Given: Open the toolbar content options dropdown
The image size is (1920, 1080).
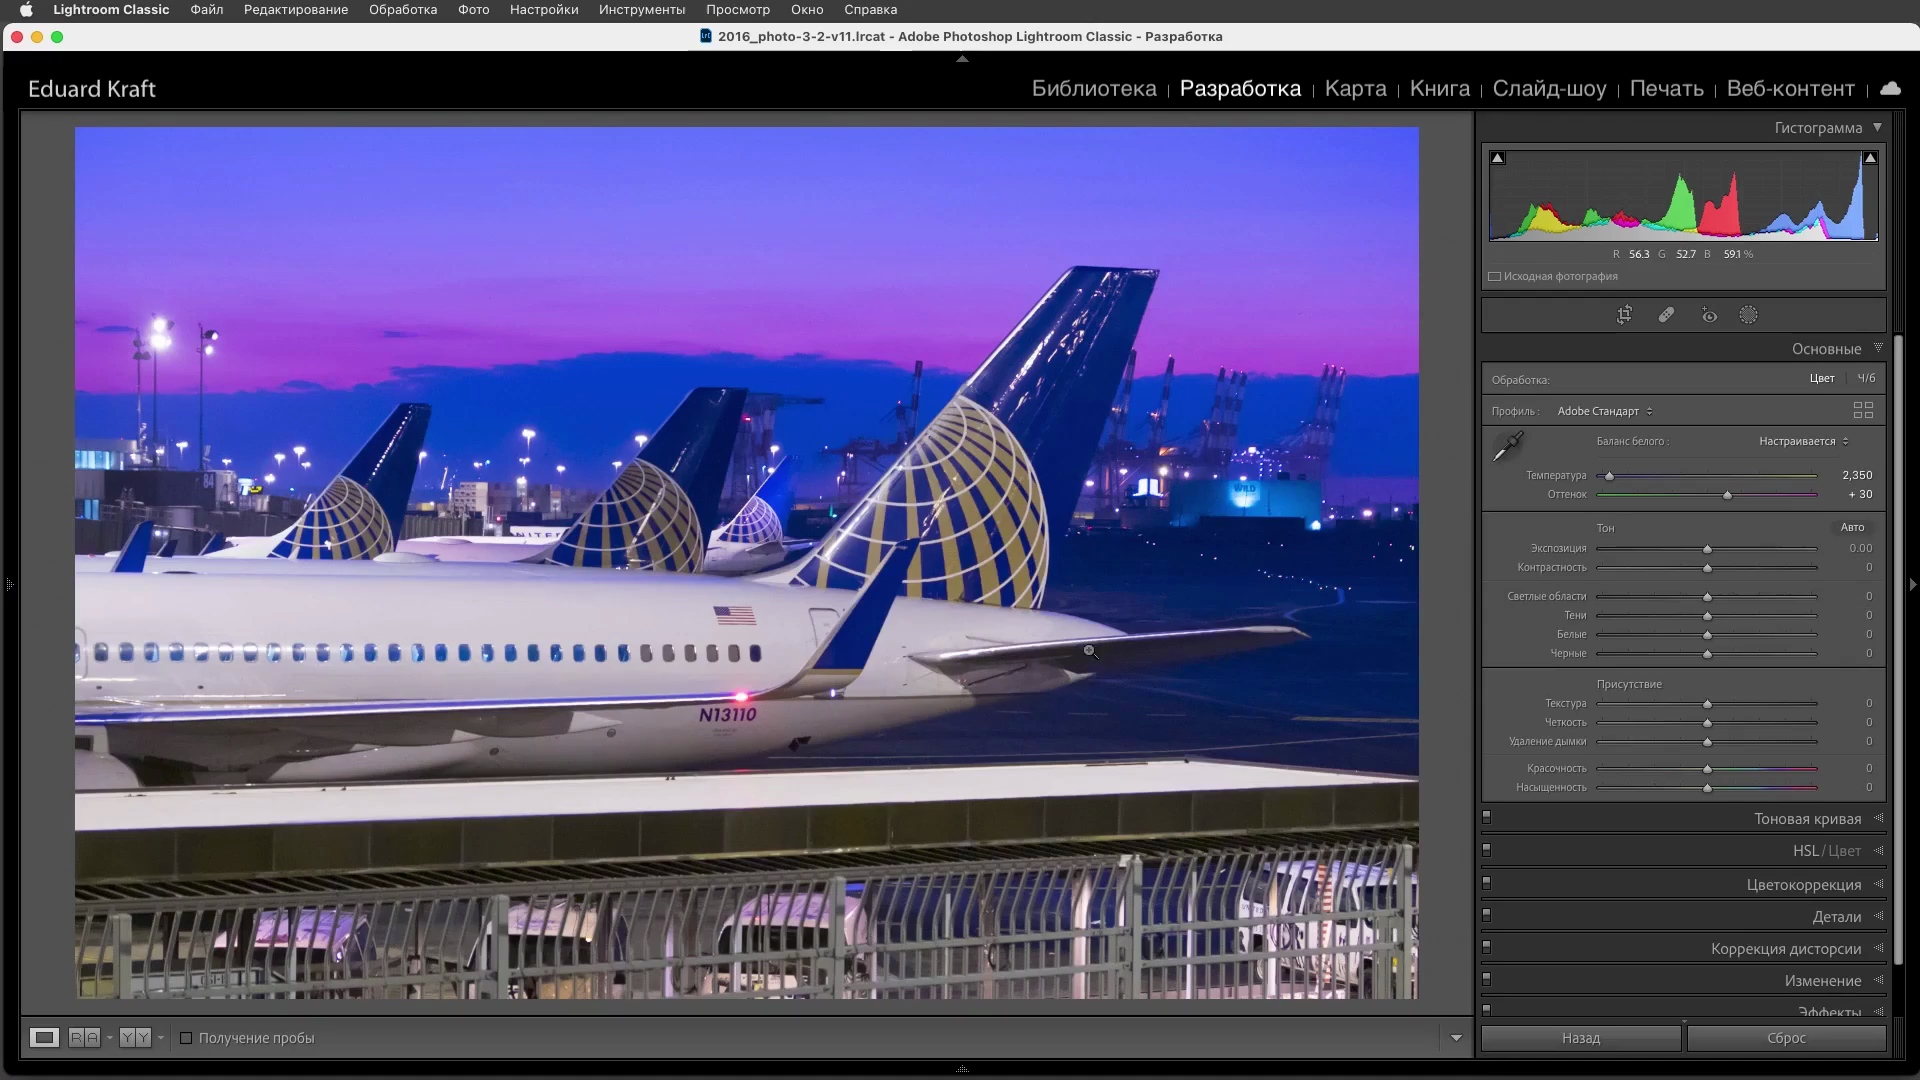Looking at the screenshot, I should pyautogui.click(x=1456, y=1038).
